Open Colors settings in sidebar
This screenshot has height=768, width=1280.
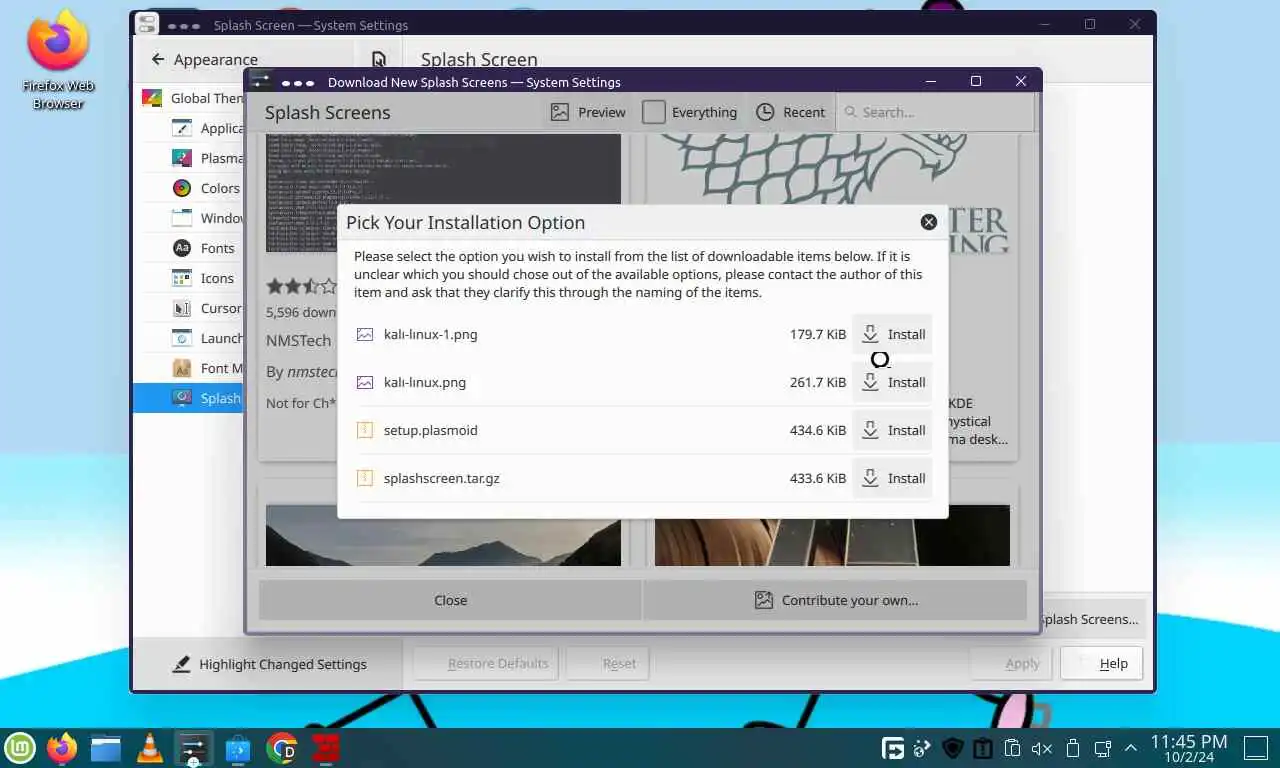pyautogui.click(x=206, y=188)
